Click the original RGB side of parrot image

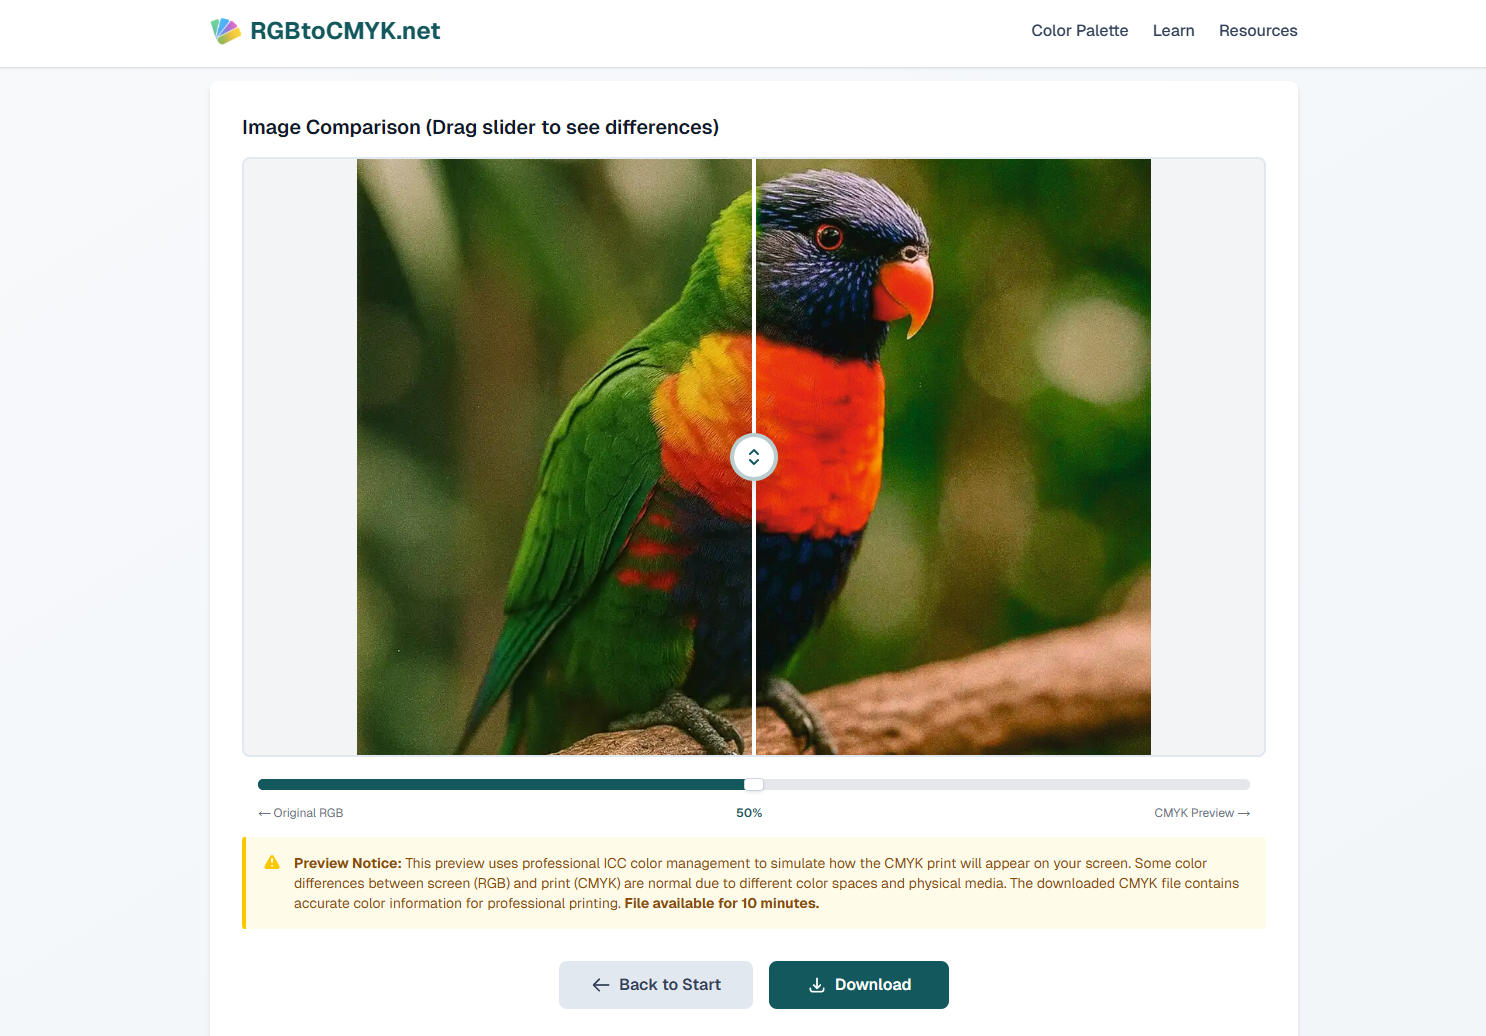pyautogui.click(x=554, y=457)
